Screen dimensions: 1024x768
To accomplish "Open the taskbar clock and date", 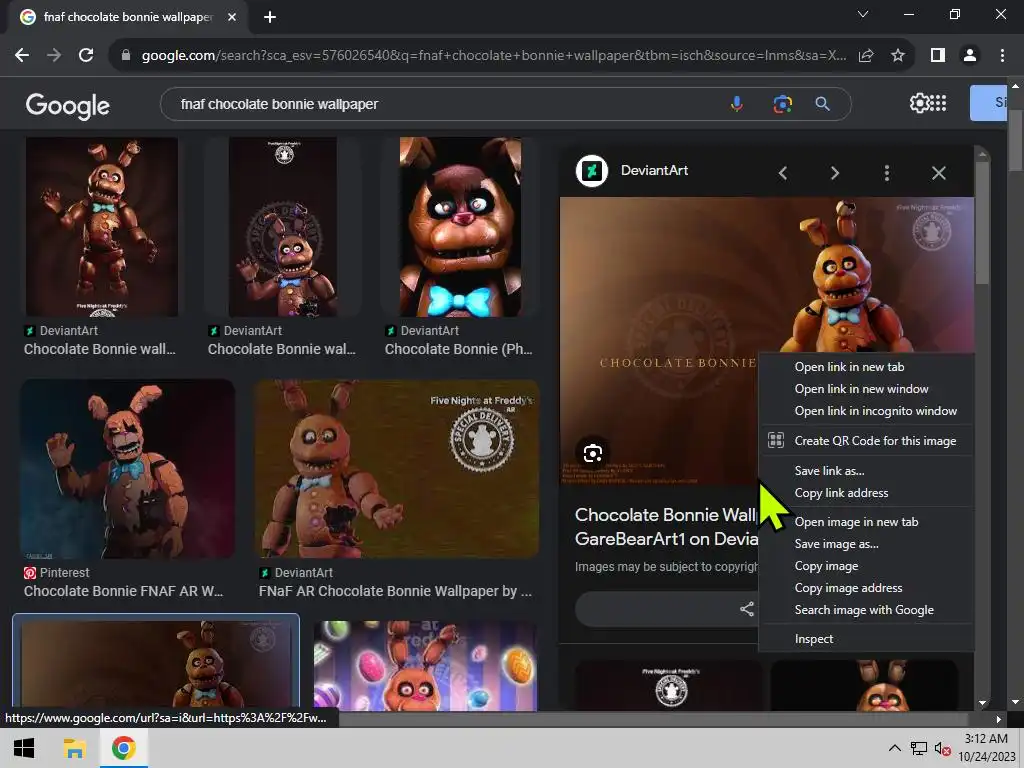I will (x=986, y=748).
